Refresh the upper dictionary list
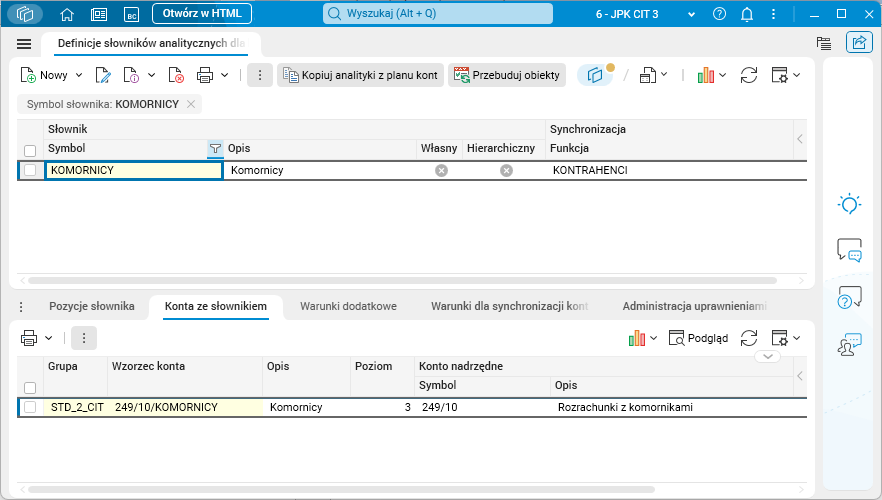 coord(749,75)
